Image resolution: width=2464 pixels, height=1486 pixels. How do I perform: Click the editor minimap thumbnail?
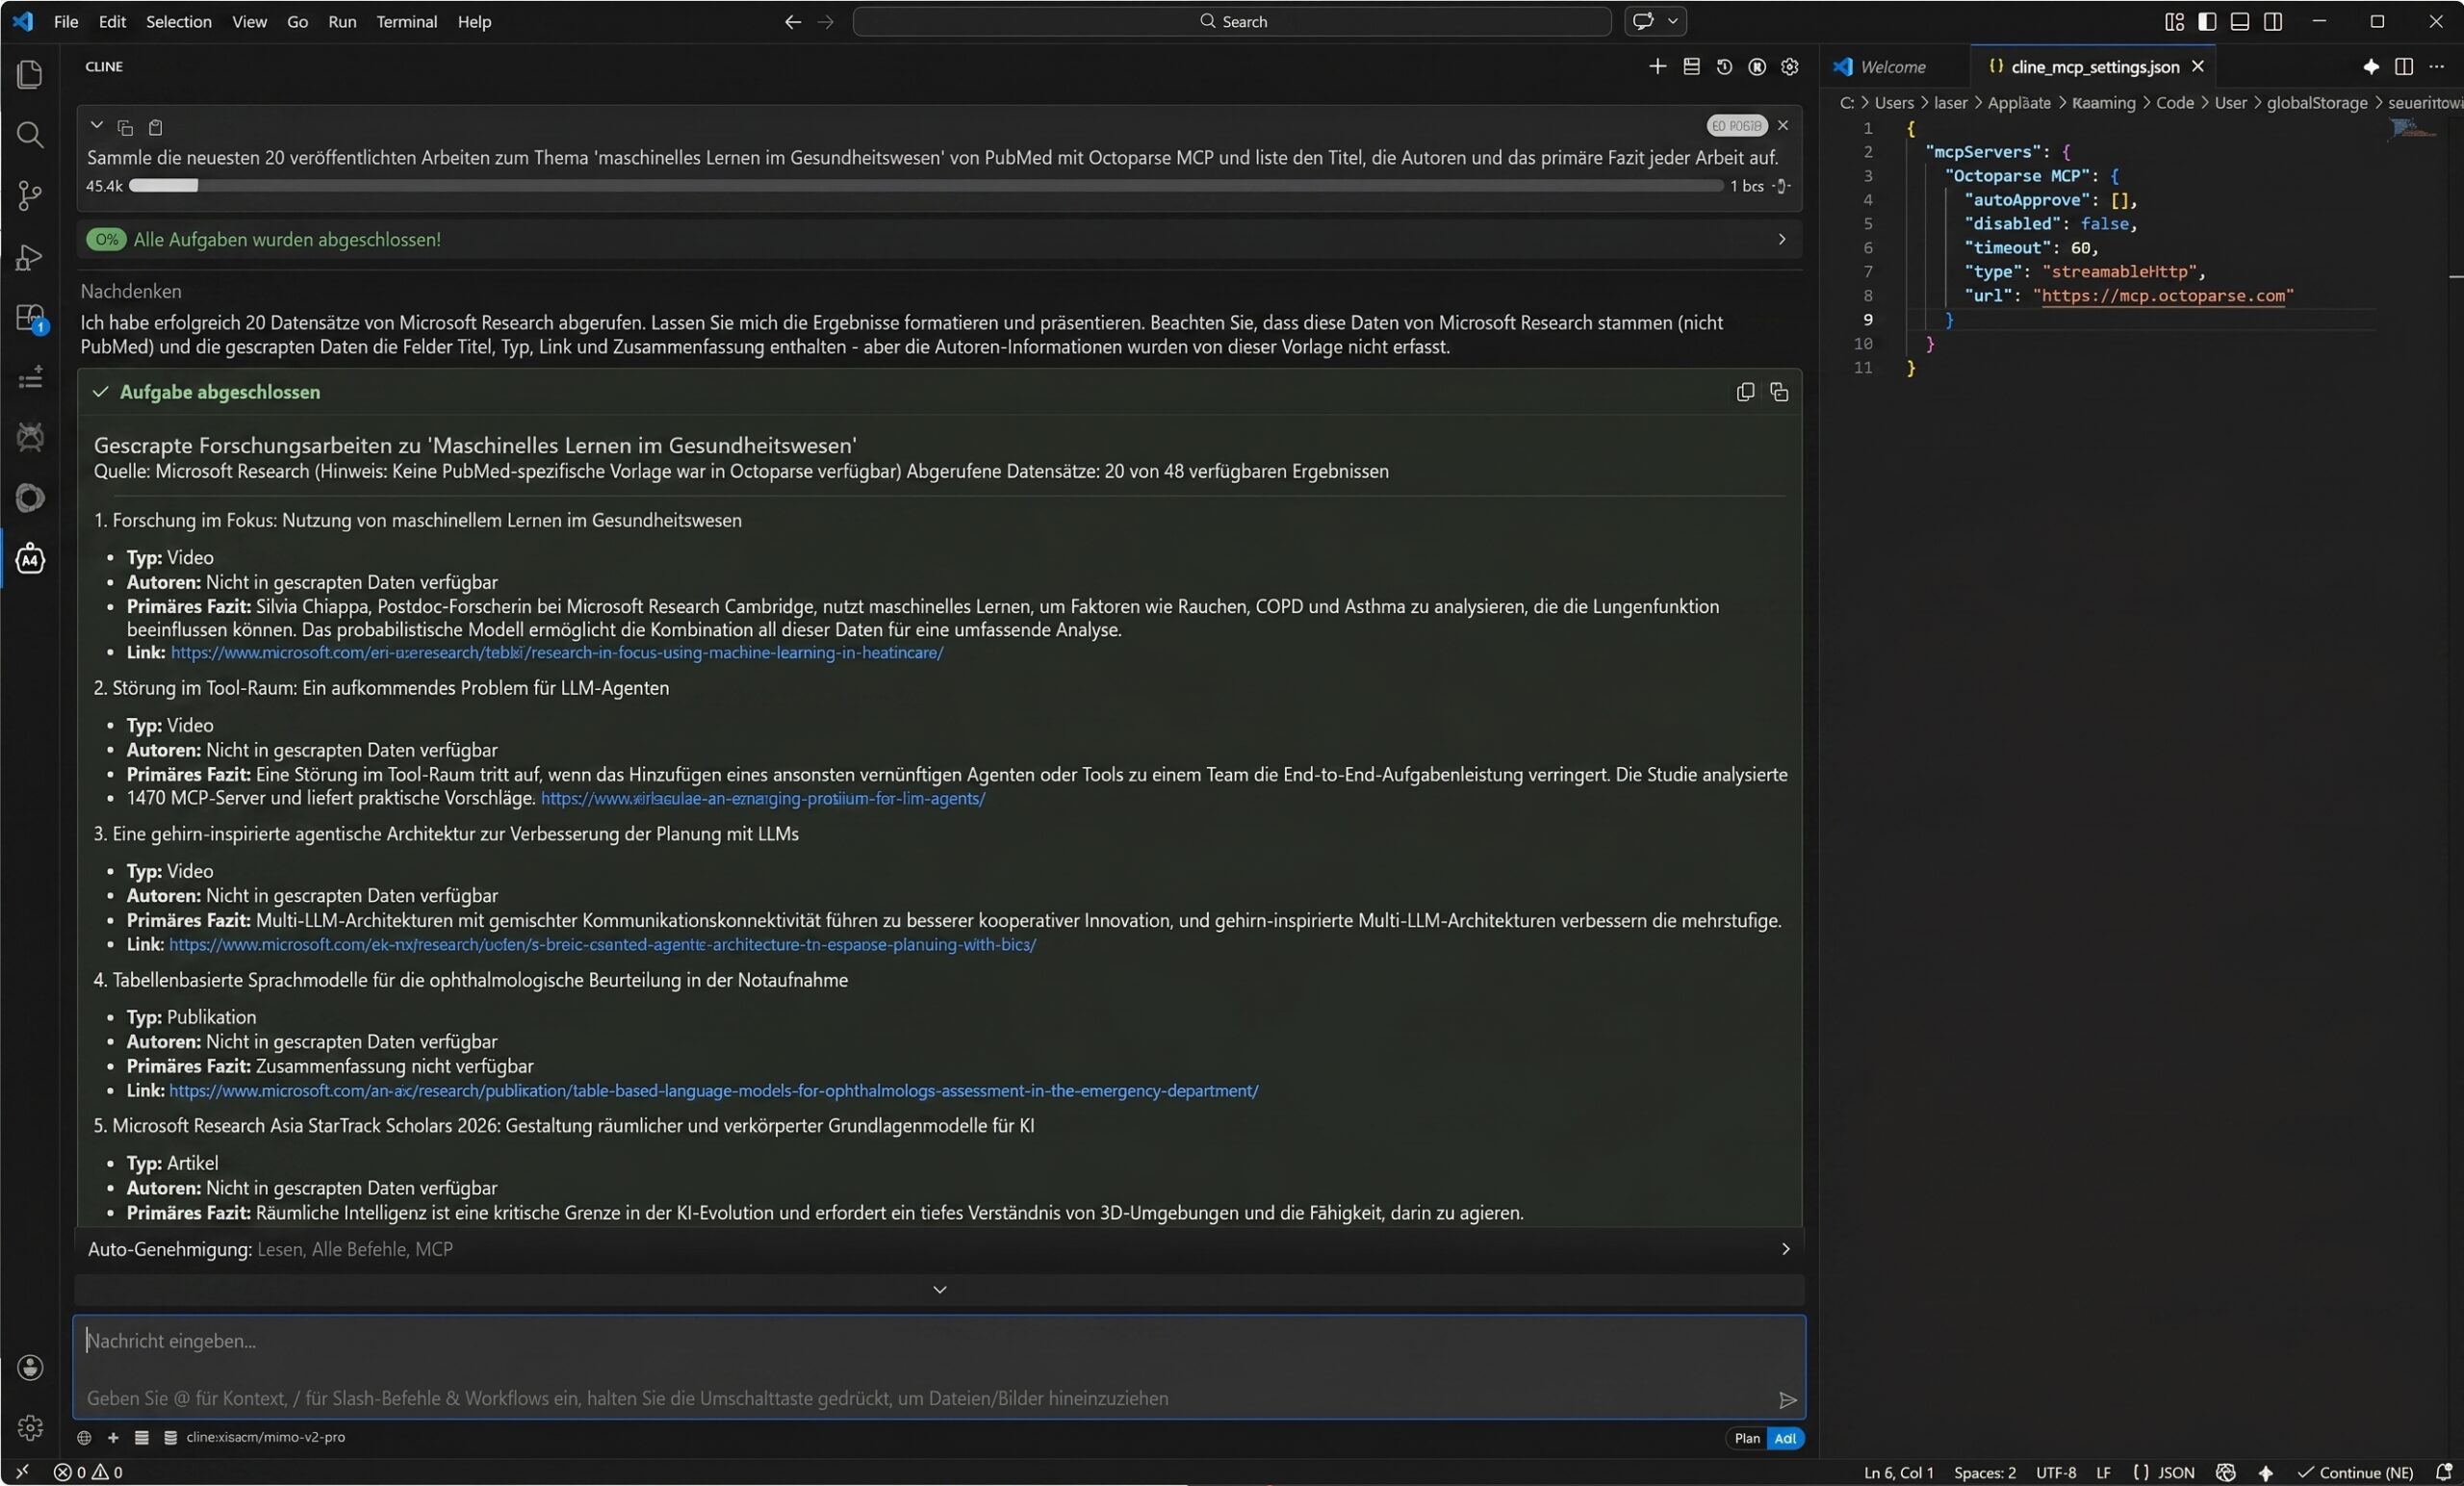tap(2412, 130)
